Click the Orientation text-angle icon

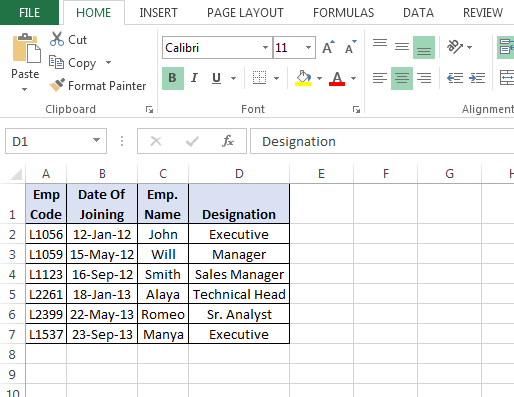point(455,47)
